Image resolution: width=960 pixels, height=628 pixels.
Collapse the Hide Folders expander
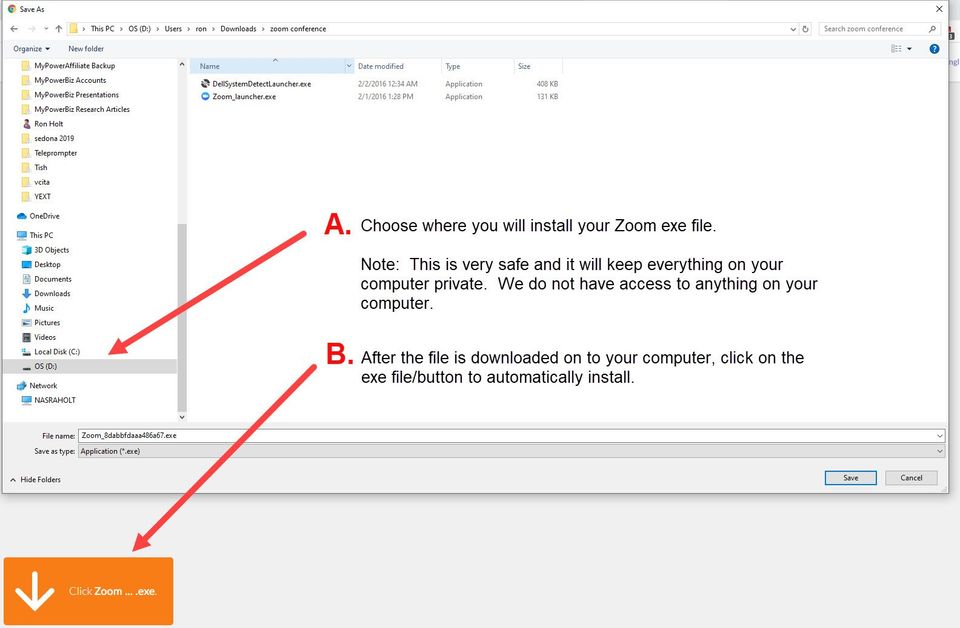click(x=36, y=480)
